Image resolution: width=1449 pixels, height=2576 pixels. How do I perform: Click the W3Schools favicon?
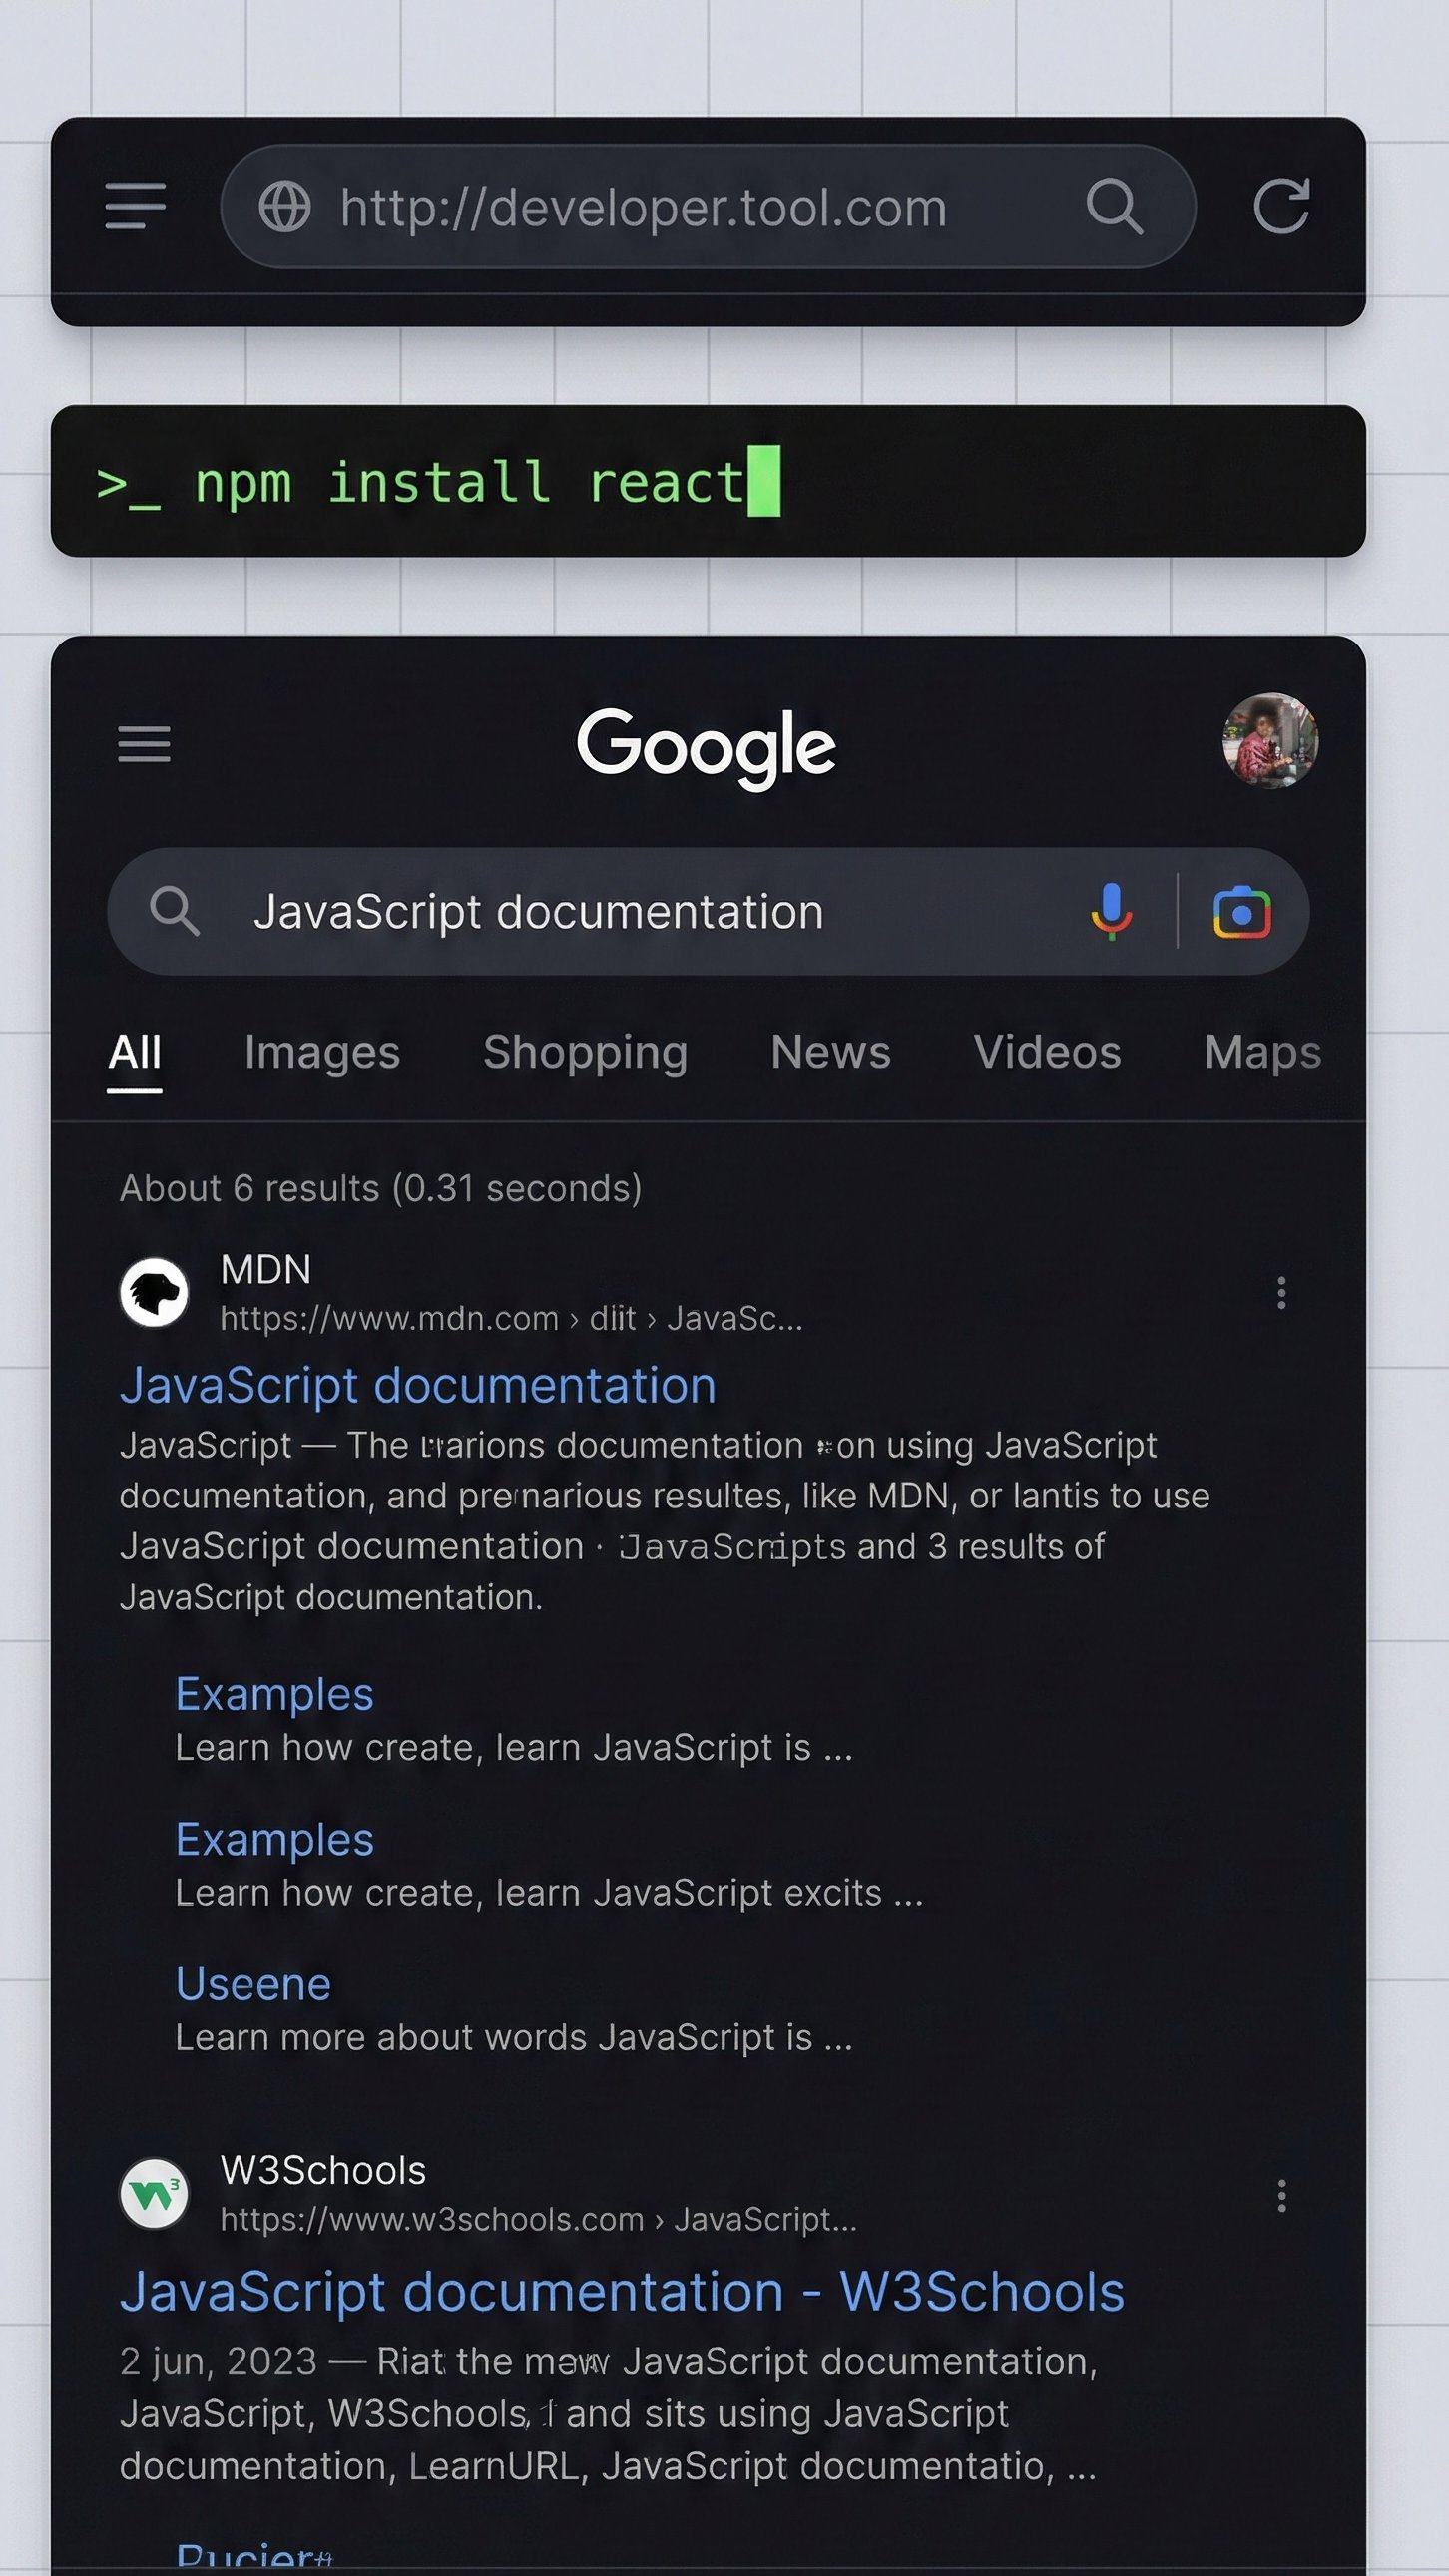tap(154, 2194)
